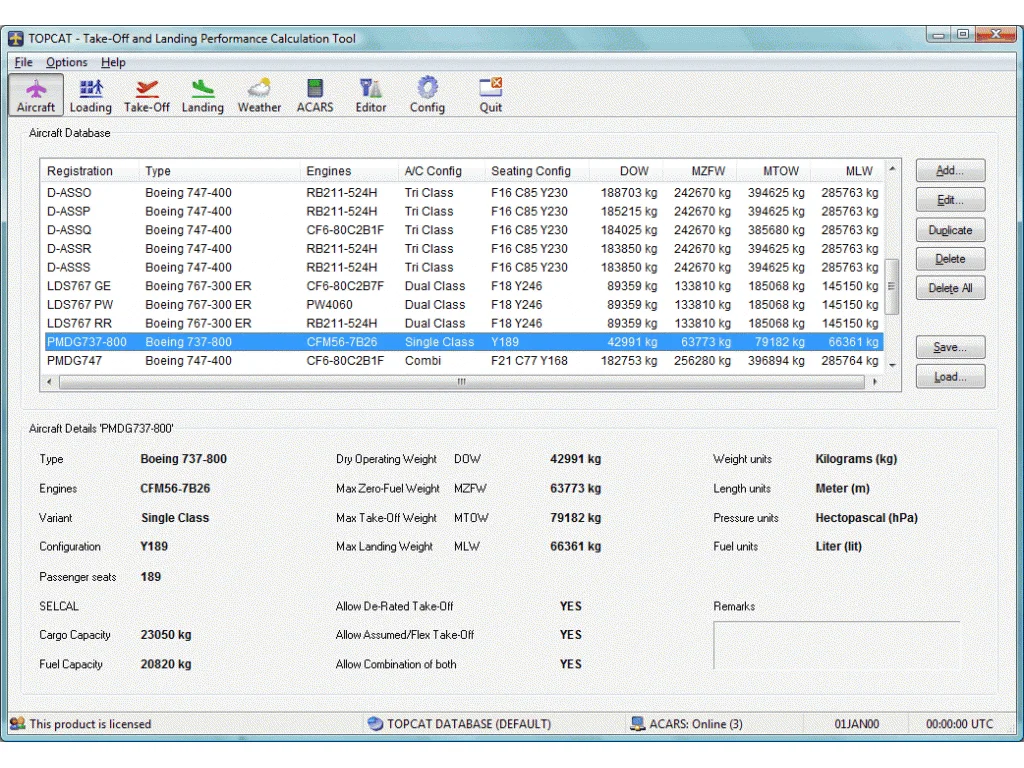Open the Weather toolbar section
Image resolution: width=1024 pixels, height=768 pixels.
[259, 95]
